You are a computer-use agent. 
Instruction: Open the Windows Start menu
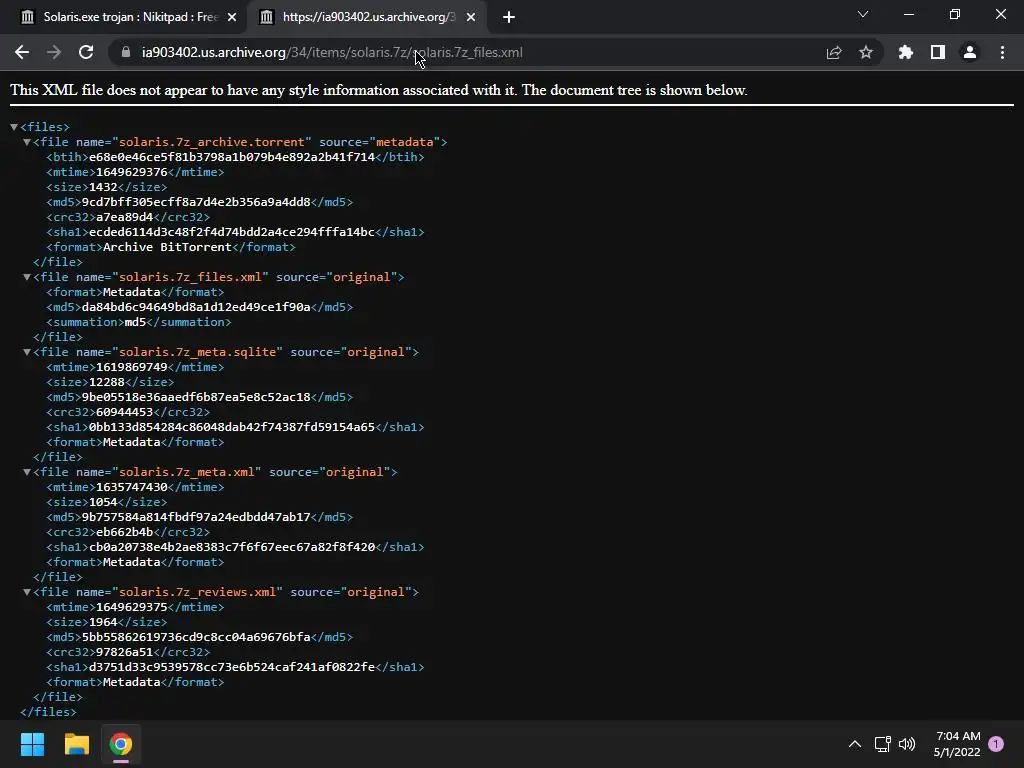32,744
